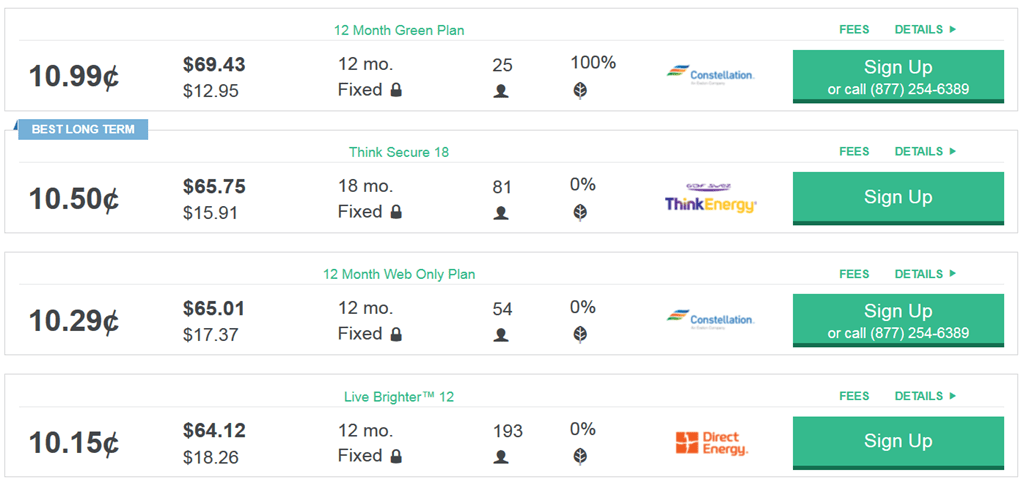Click the Constellation logo in the Web Only row

(710, 319)
